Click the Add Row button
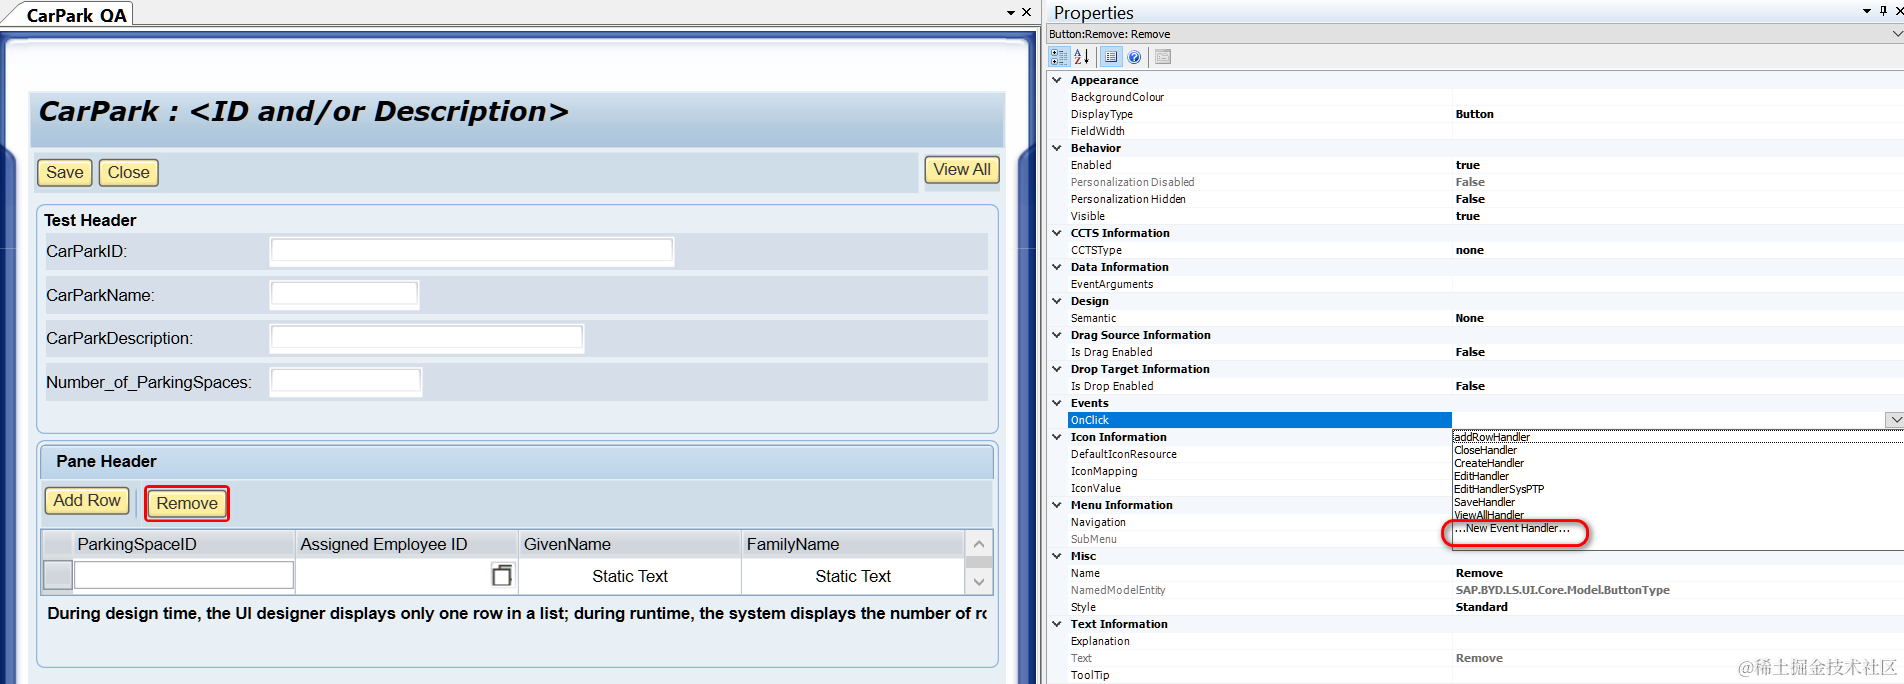The image size is (1904, 684). point(87,500)
